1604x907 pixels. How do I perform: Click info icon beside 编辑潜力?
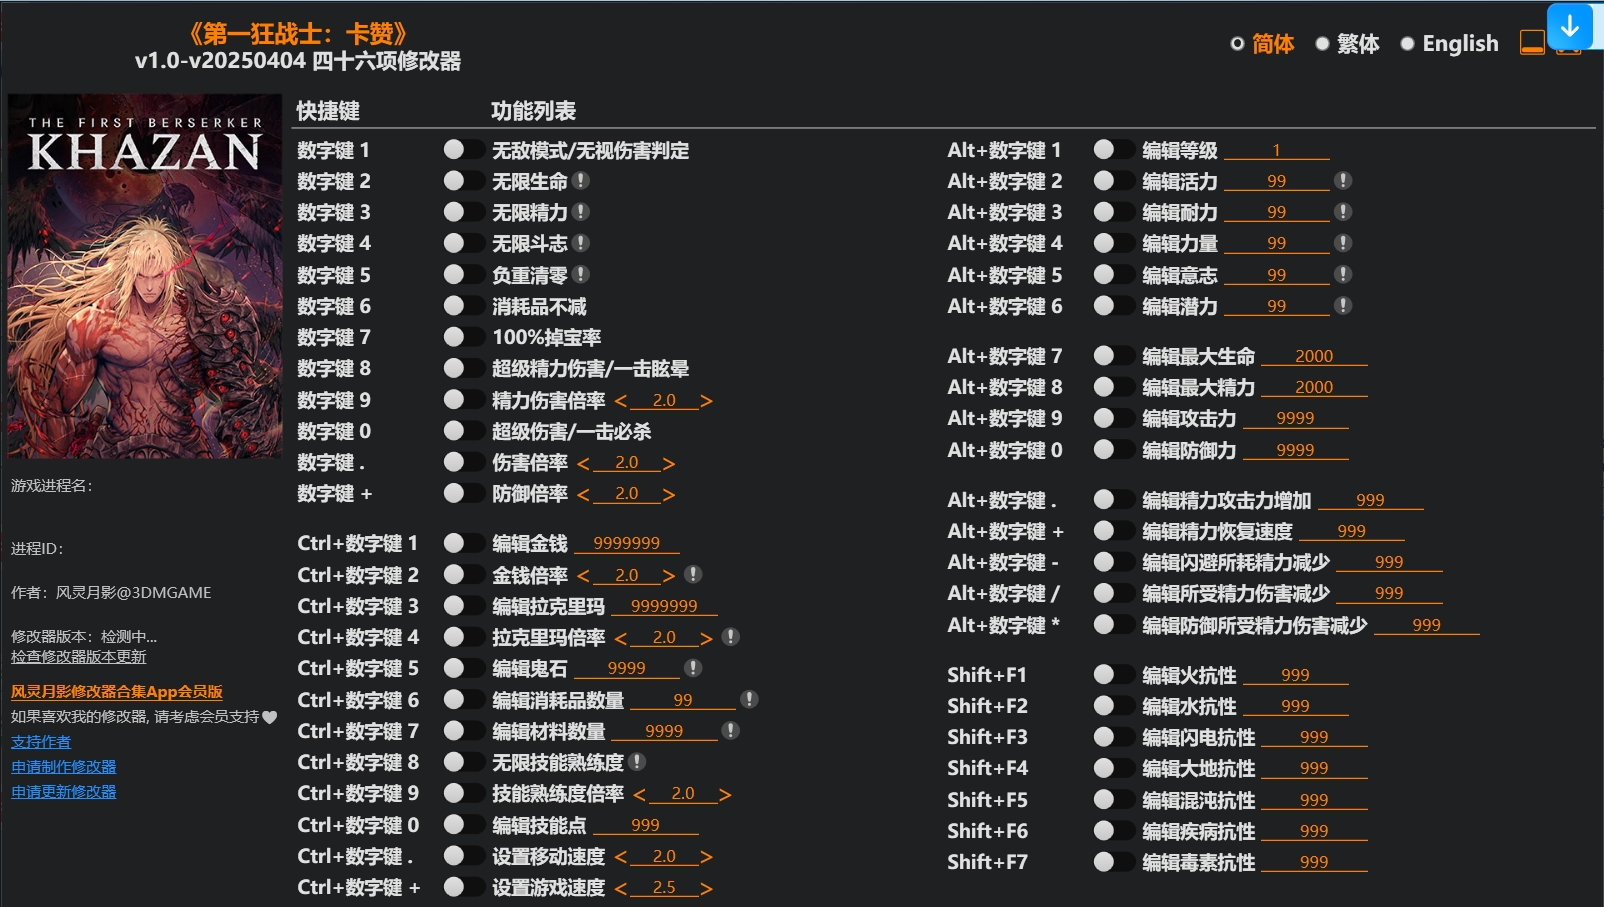coord(1343,305)
